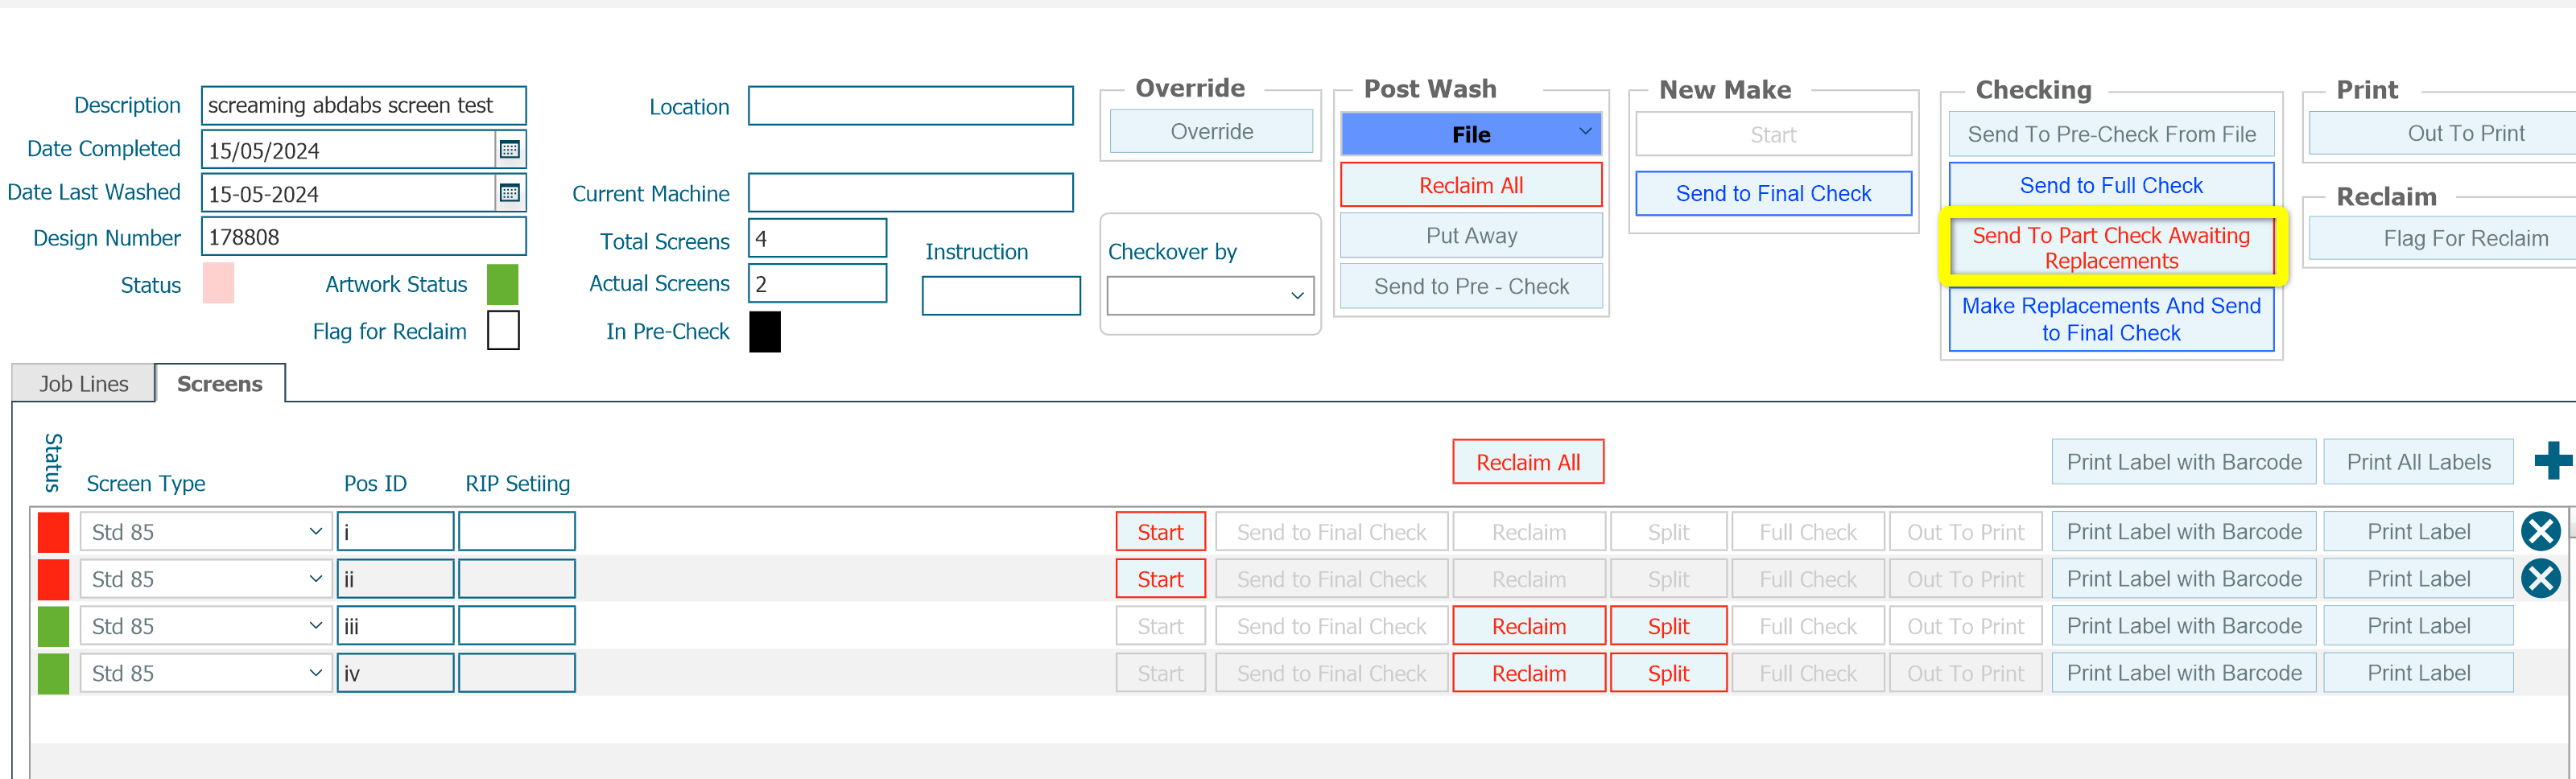Click Reclaim All in Post Wash group
Viewport: 2576px width, 779px height.
pos(1471,185)
